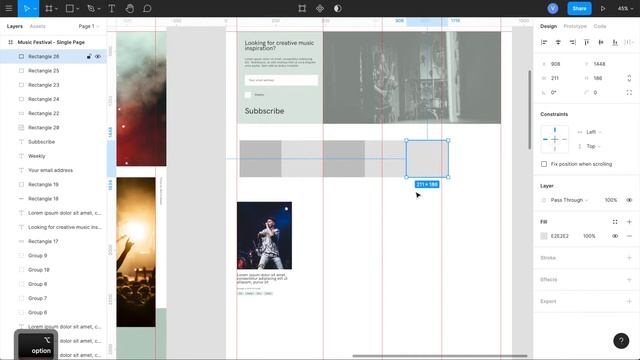Open the user avatar menu
Screen dimensions: 640x360
click(553, 8)
